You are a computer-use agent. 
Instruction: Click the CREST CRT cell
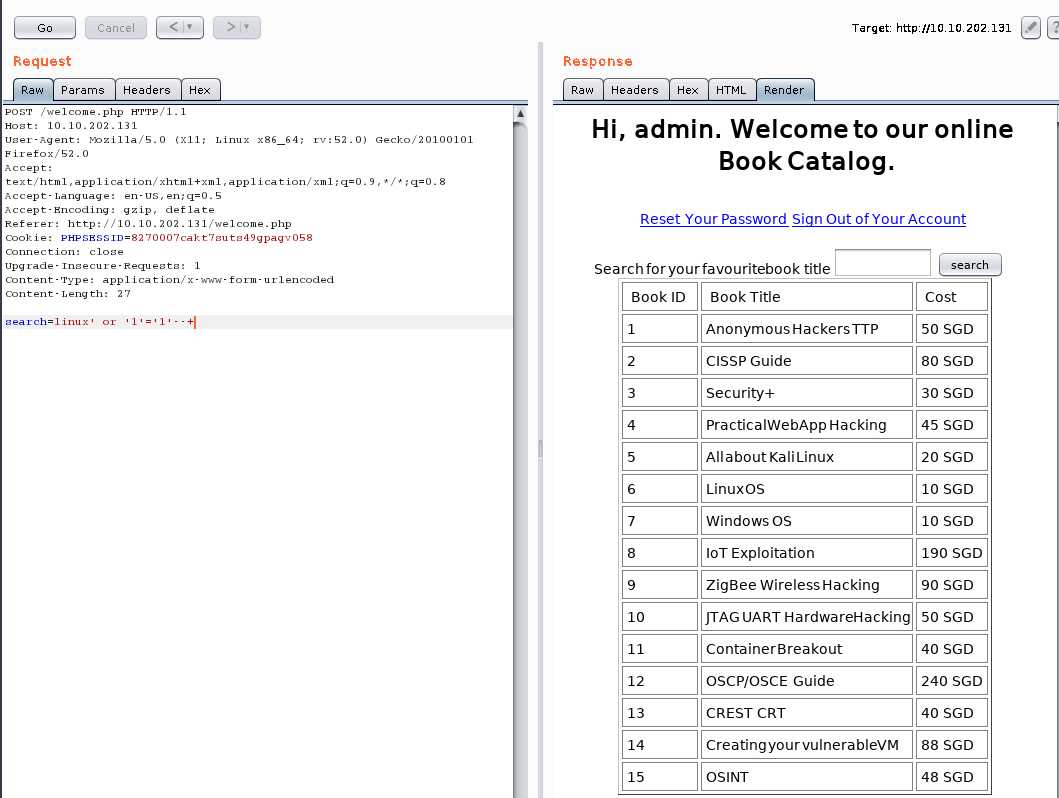click(806, 713)
